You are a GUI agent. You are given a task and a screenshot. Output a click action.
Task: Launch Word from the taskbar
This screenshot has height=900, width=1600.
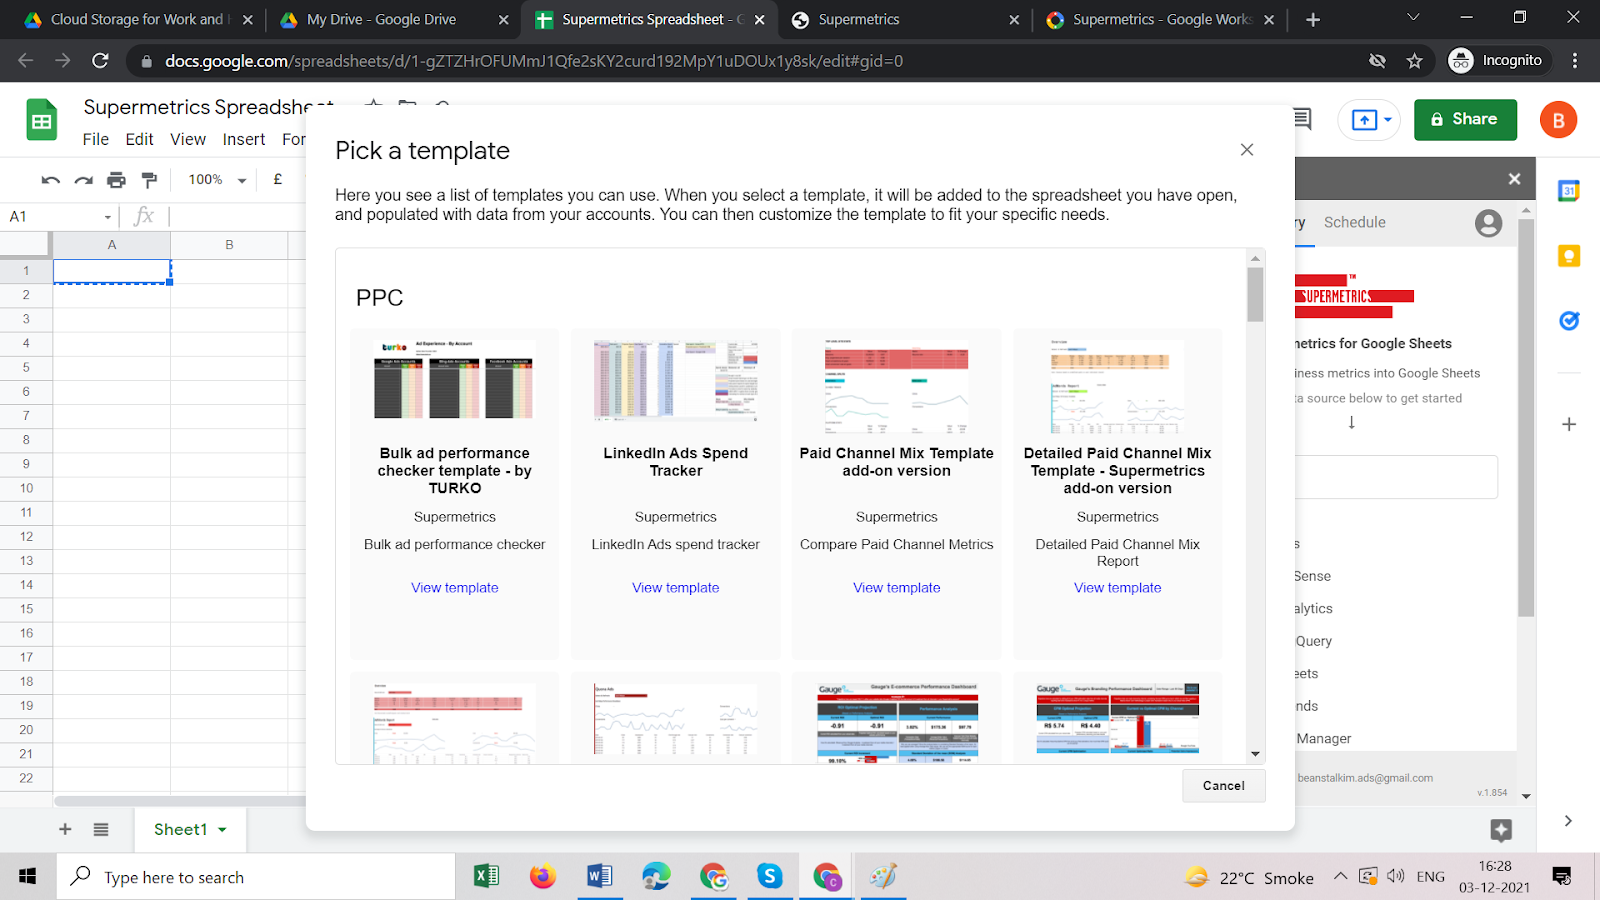(x=599, y=877)
